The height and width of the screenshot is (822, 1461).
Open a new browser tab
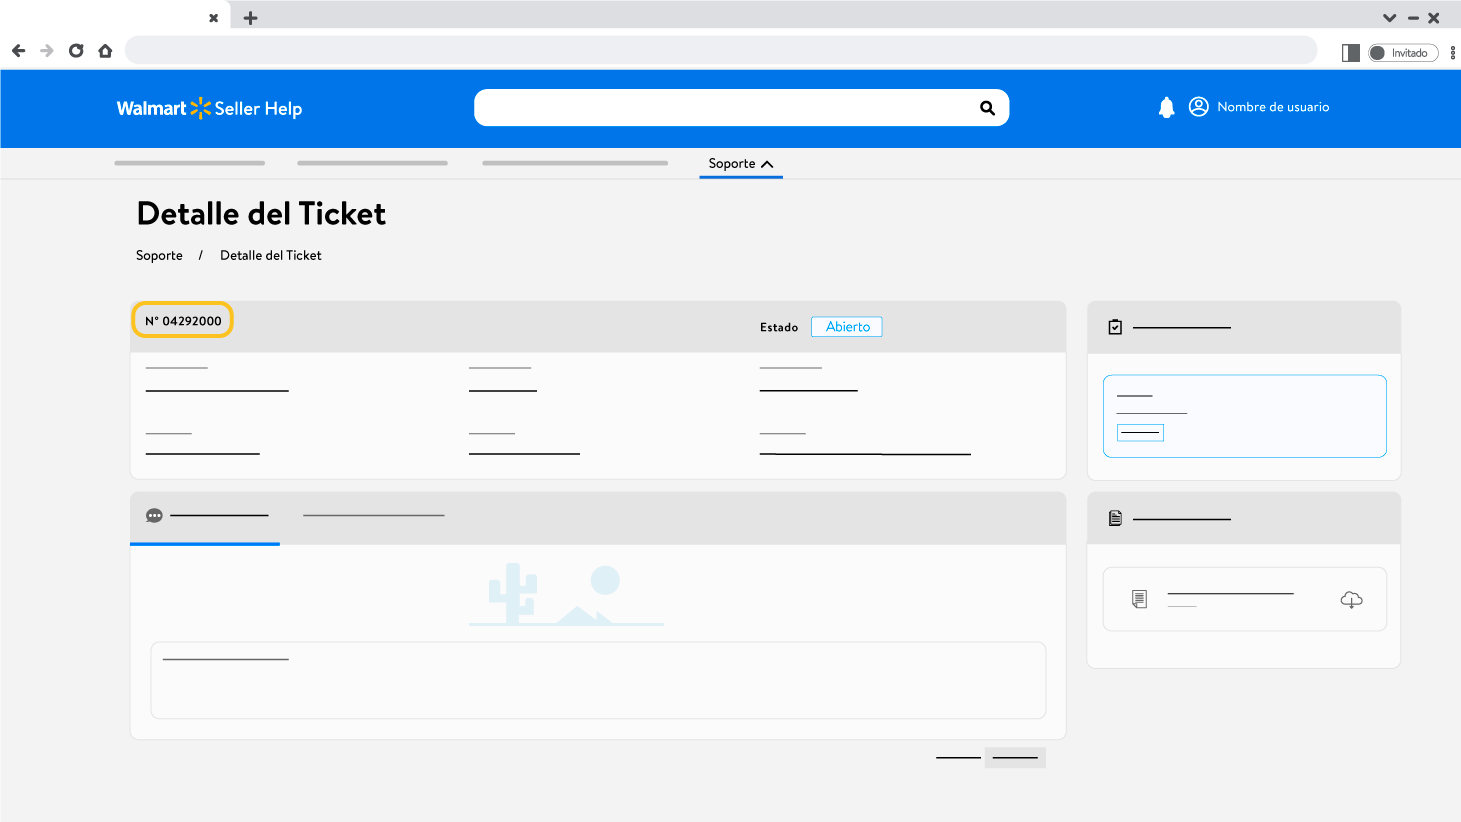(x=250, y=18)
